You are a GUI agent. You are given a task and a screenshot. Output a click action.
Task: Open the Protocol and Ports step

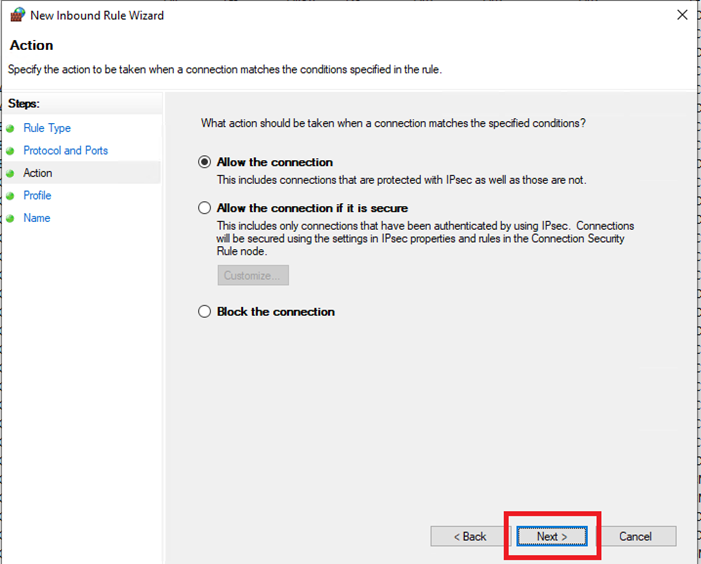pos(66,151)
